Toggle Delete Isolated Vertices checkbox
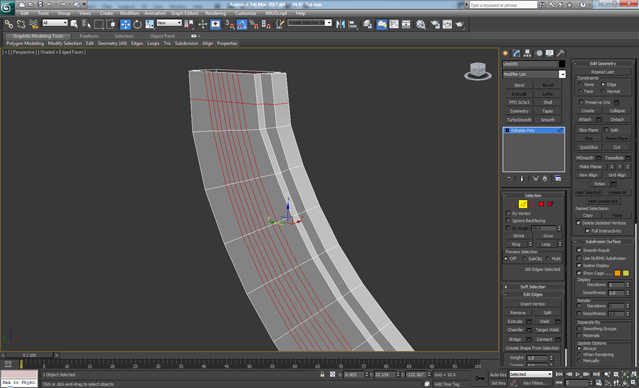Viewport: 639px width, 388px height. 578,223
